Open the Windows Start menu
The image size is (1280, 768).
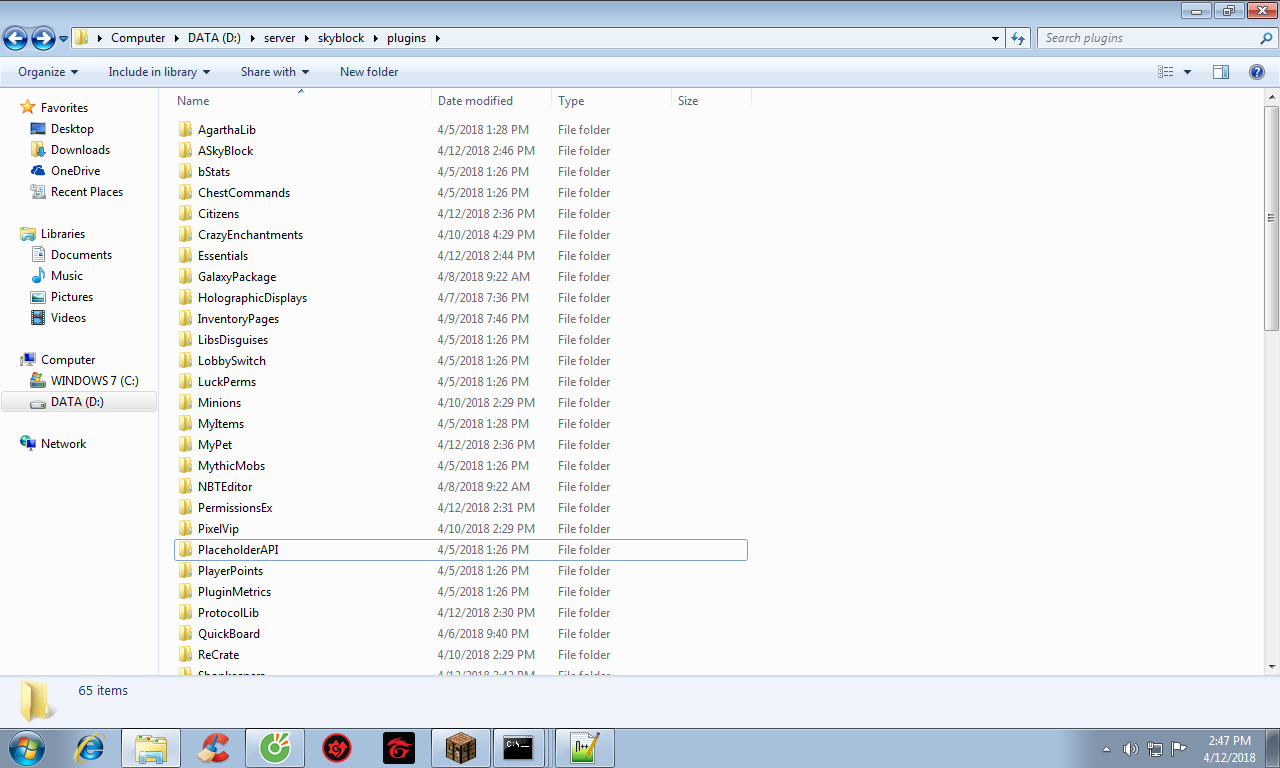25,747
